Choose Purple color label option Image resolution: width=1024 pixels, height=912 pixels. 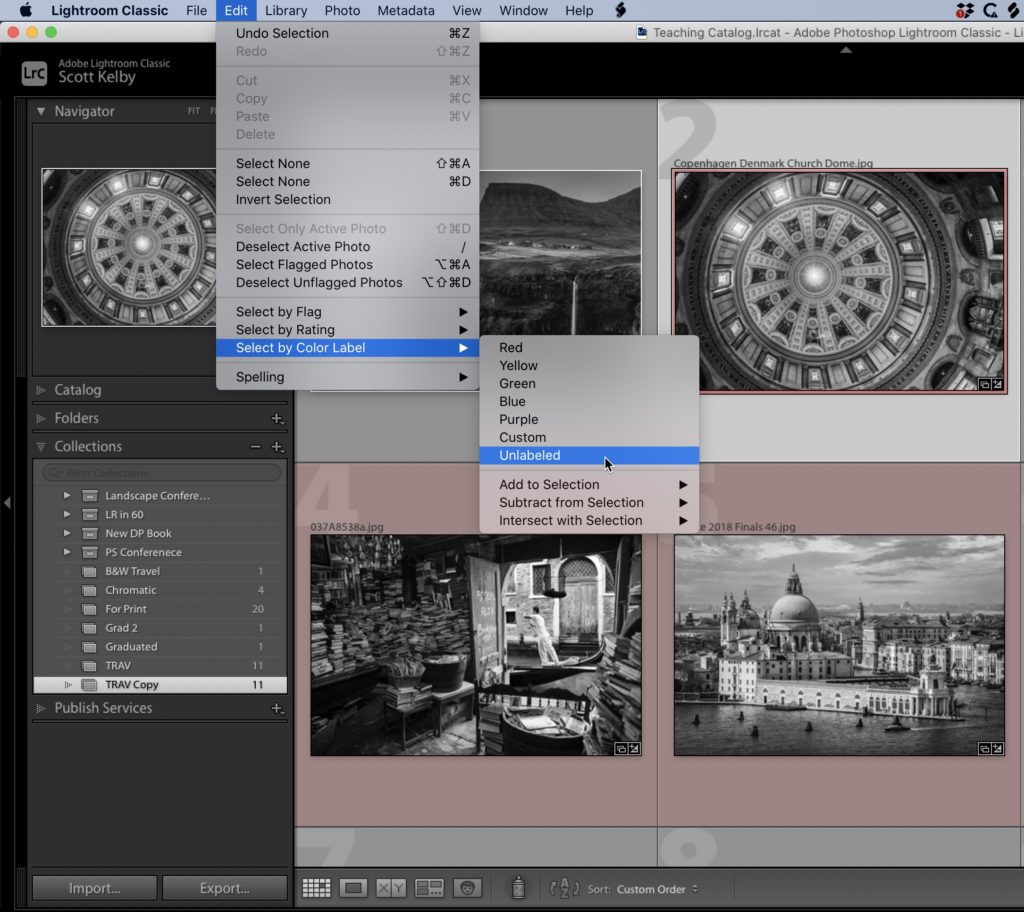[x=589, y=419]
